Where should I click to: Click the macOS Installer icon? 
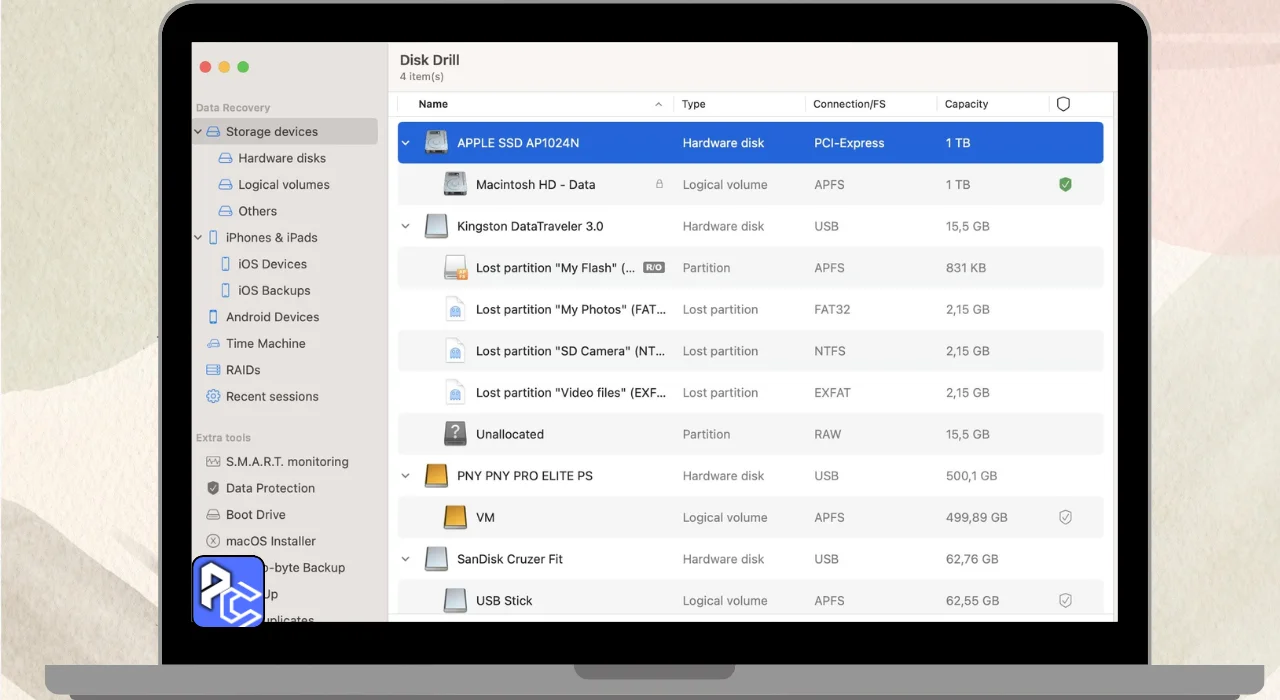(213, 541)
